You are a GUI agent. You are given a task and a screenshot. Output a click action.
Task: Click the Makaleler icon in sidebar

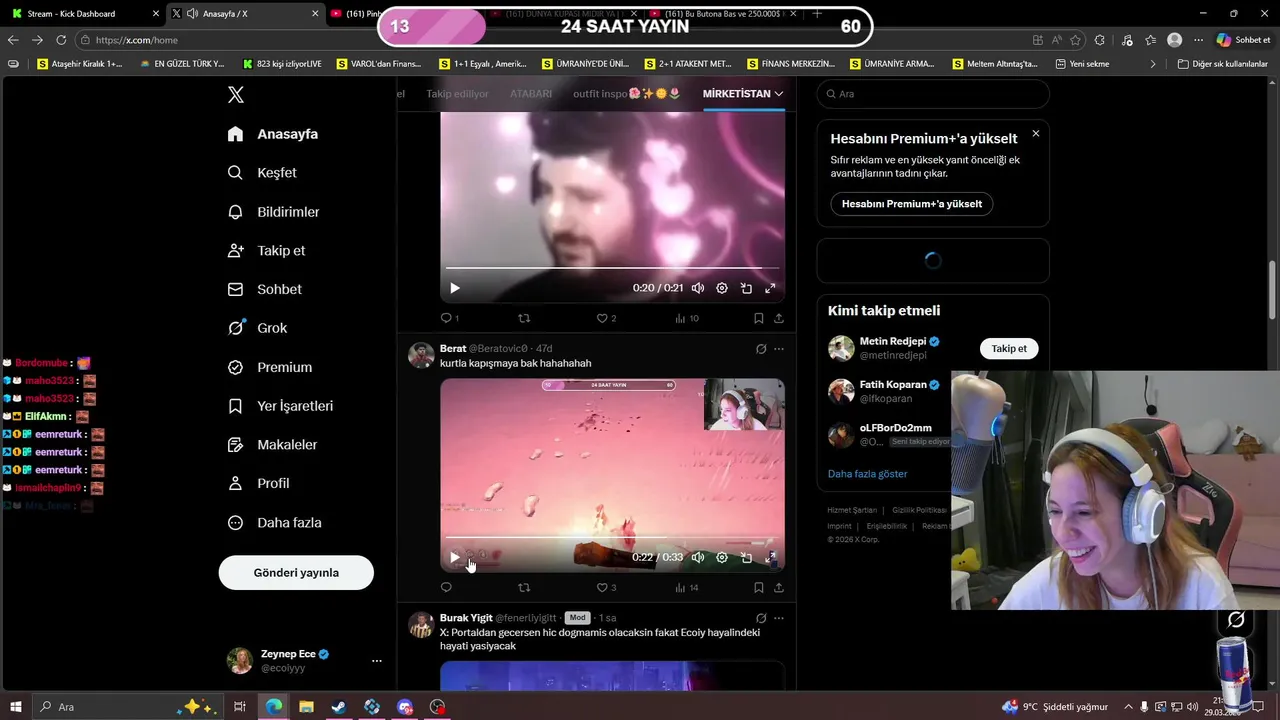236,445
